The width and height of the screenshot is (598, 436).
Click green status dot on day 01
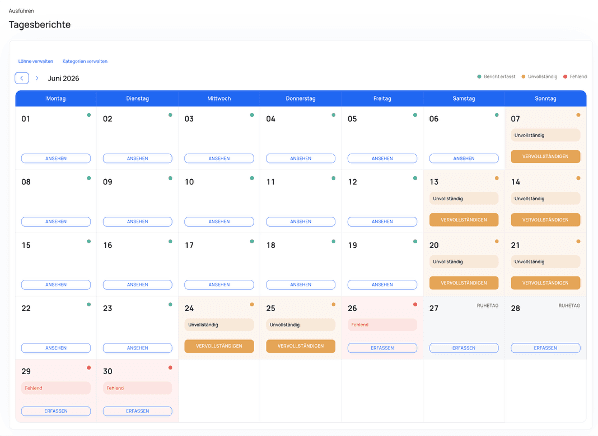pyautogui.click(x=89, y=115)
